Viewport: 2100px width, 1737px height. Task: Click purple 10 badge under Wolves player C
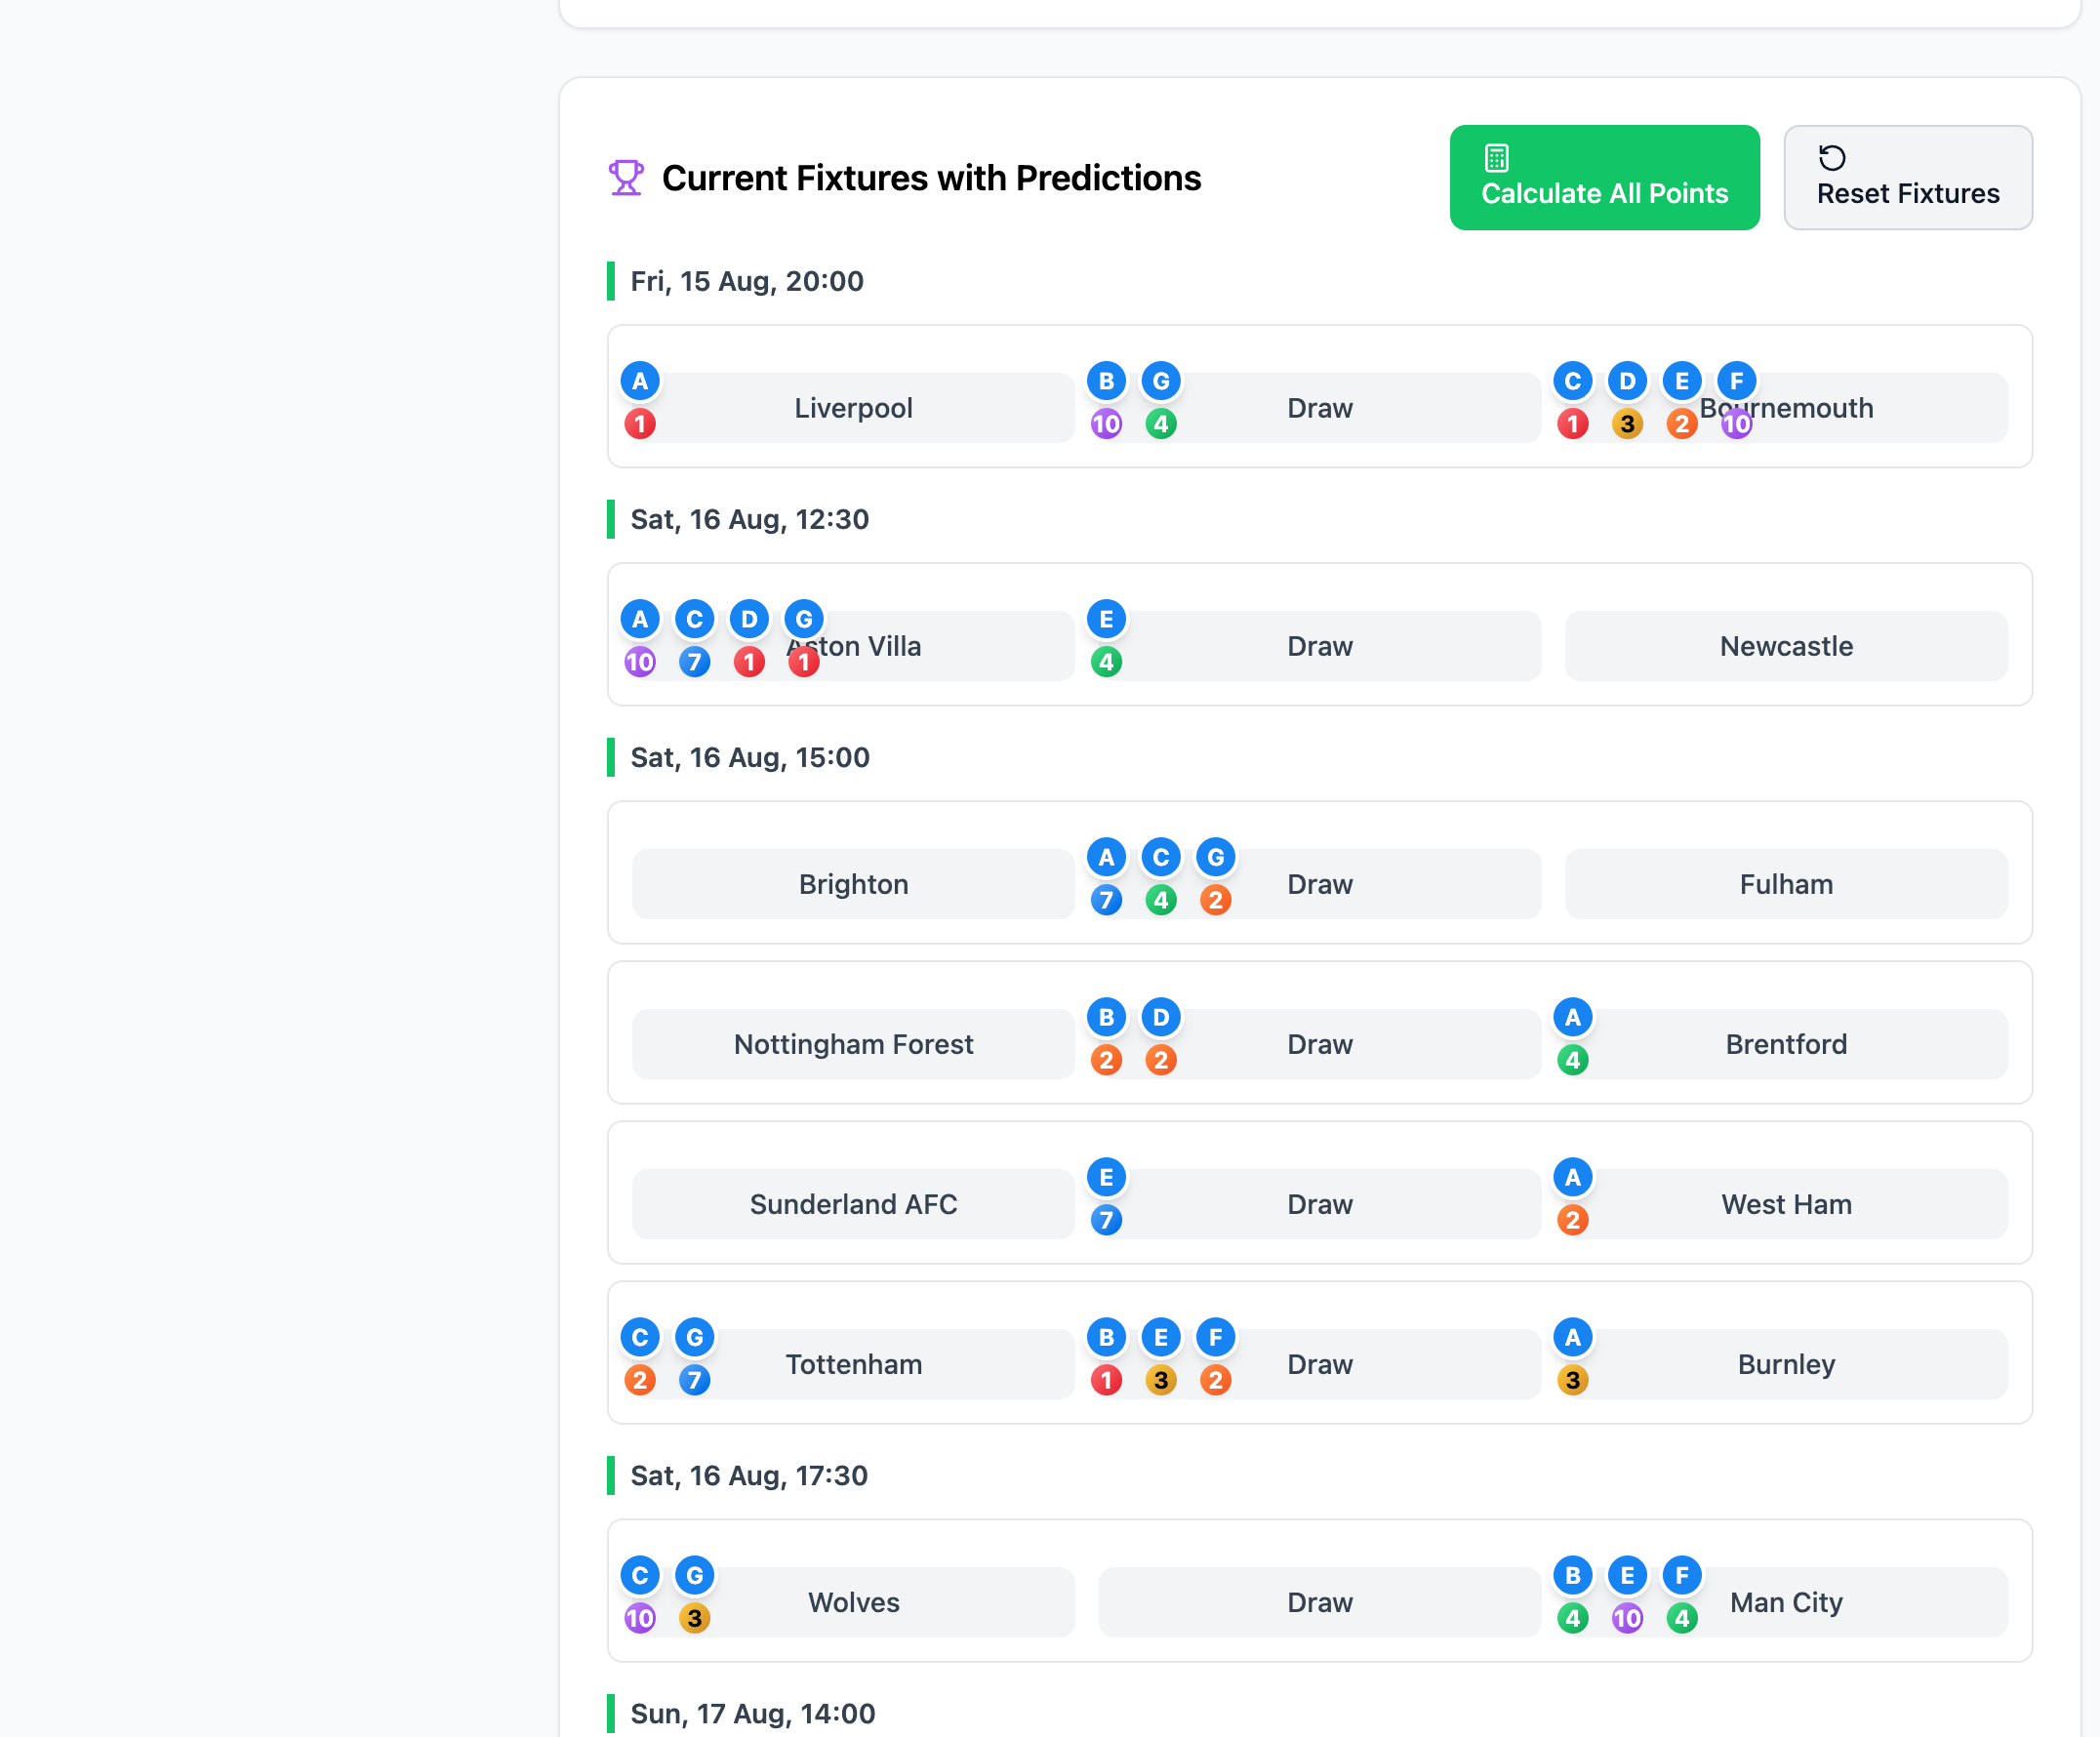coord(640,1618)
